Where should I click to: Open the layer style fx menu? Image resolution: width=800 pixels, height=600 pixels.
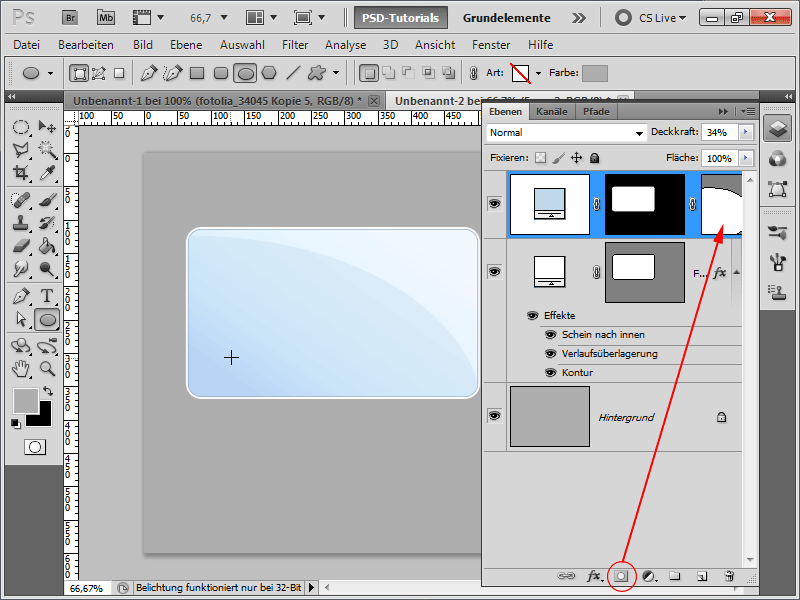[594, 576]
